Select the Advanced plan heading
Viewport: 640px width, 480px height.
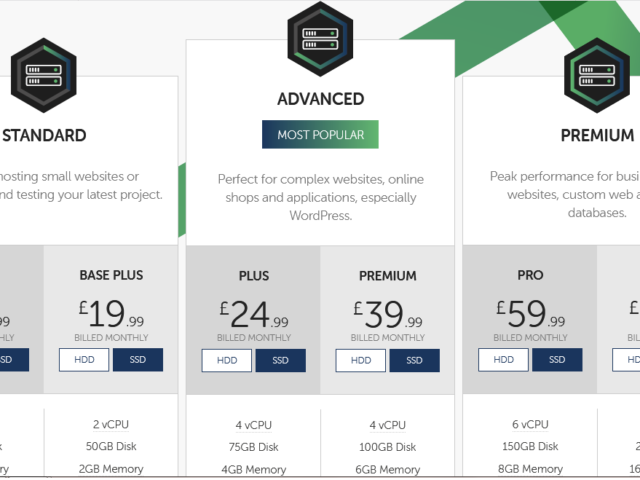pyautogui.click(x=320, y=99)
